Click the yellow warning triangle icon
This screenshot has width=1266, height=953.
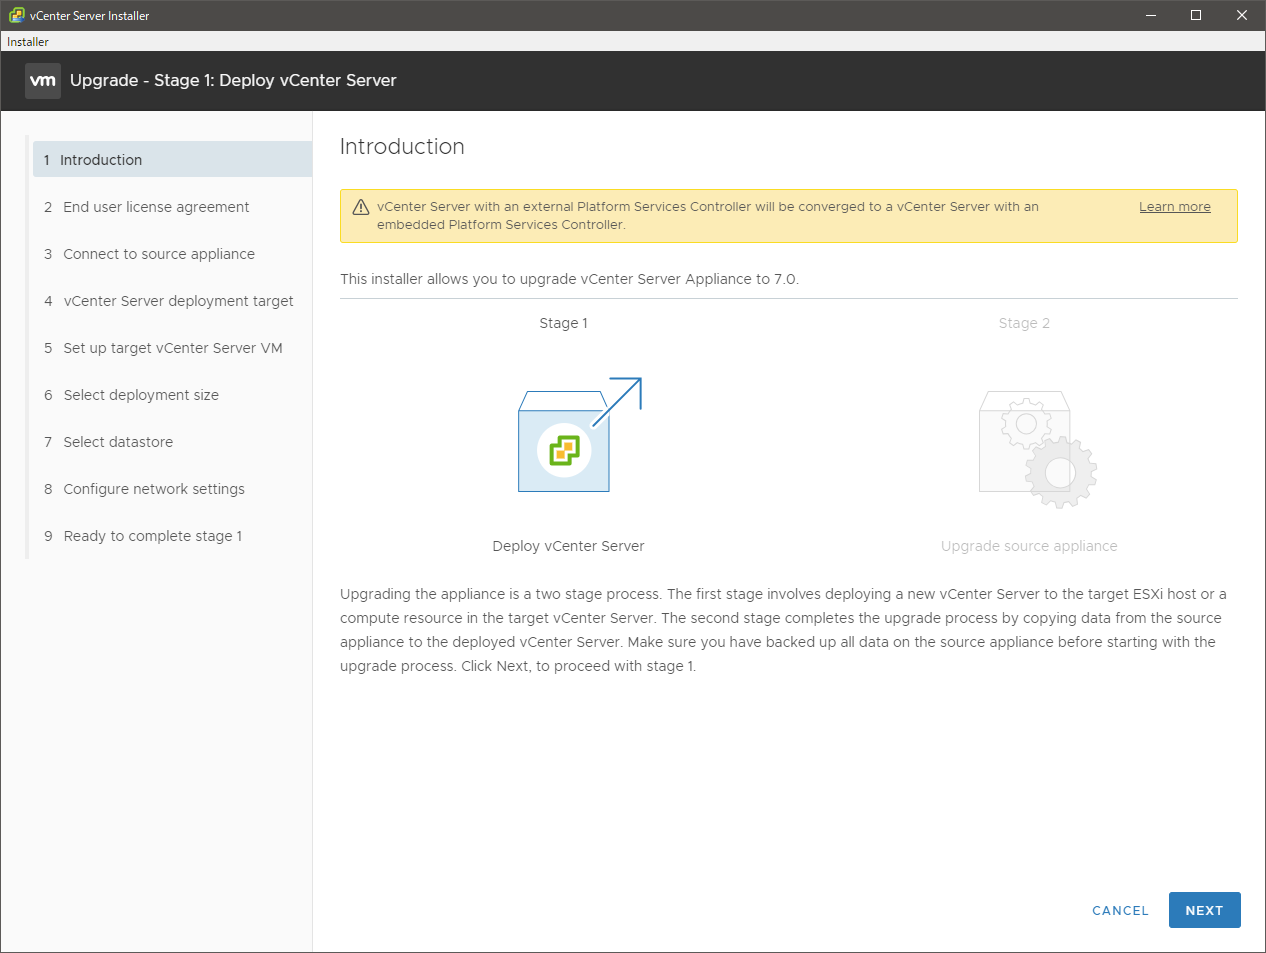click(361, 207)
